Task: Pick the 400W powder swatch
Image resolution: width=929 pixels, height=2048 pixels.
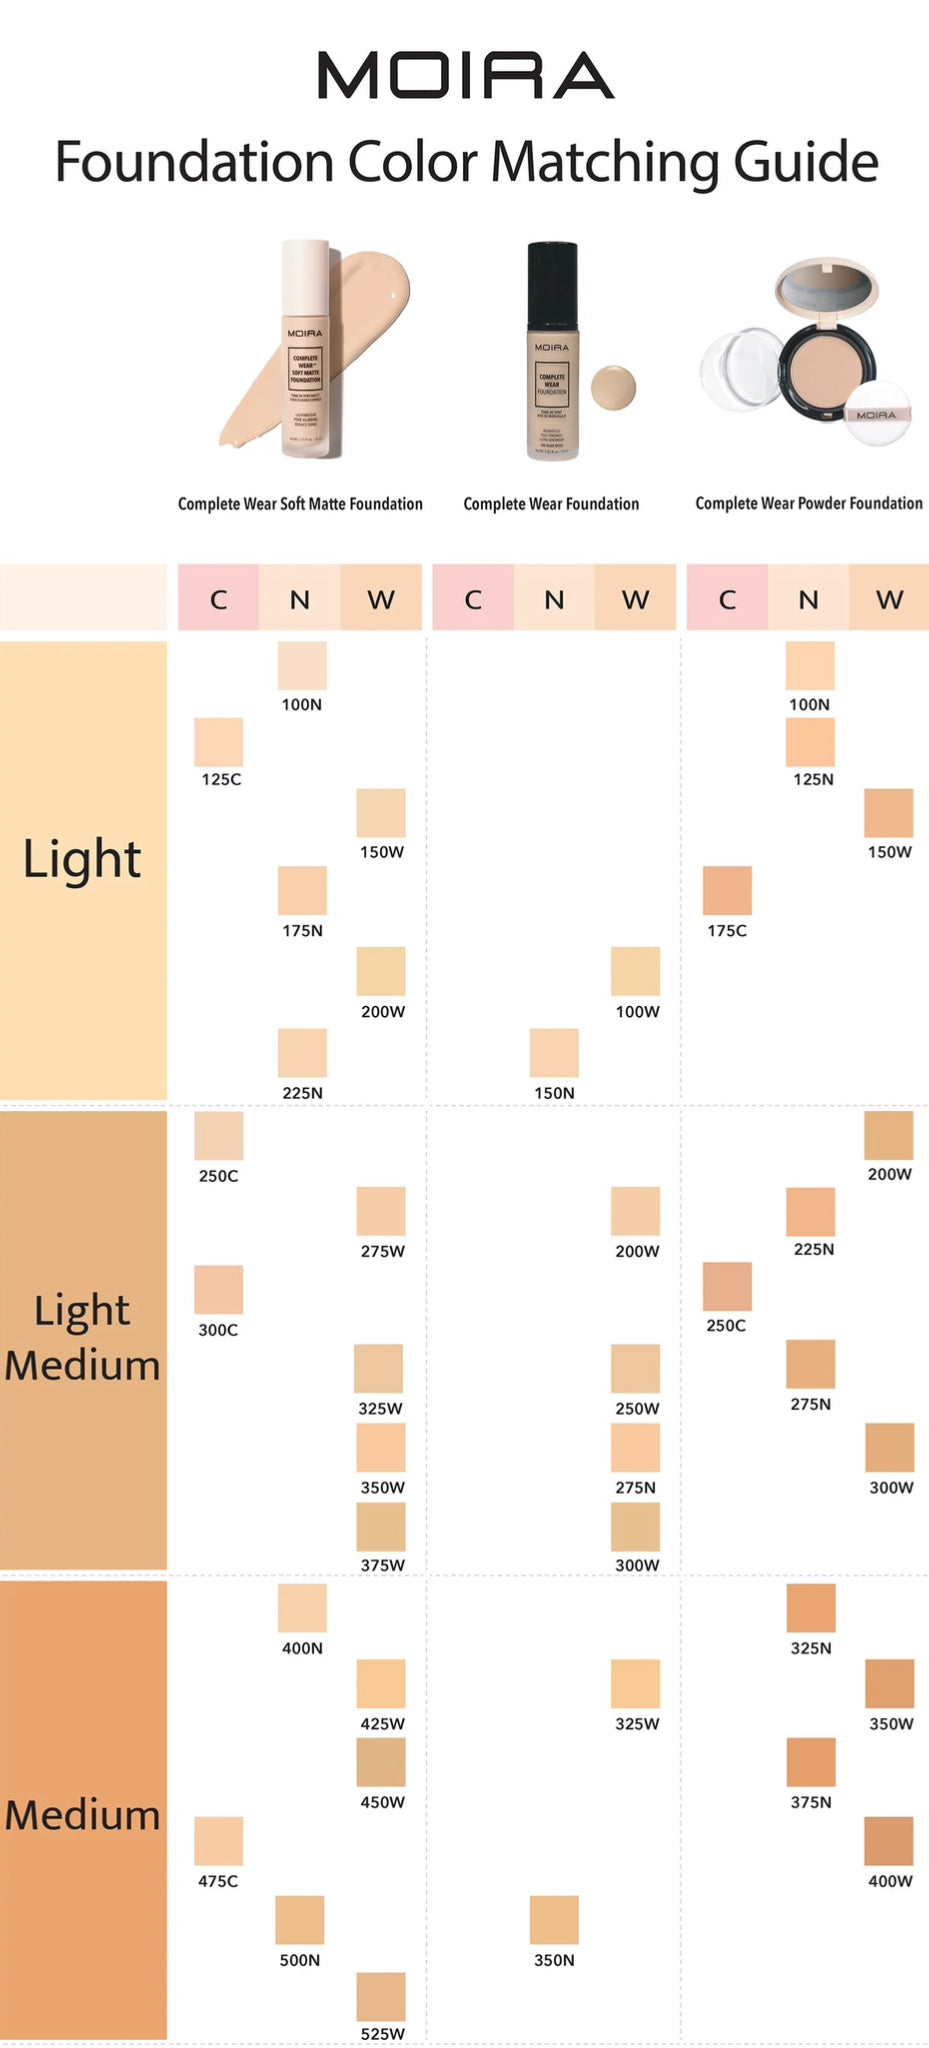Action: tap(889, 1841)
